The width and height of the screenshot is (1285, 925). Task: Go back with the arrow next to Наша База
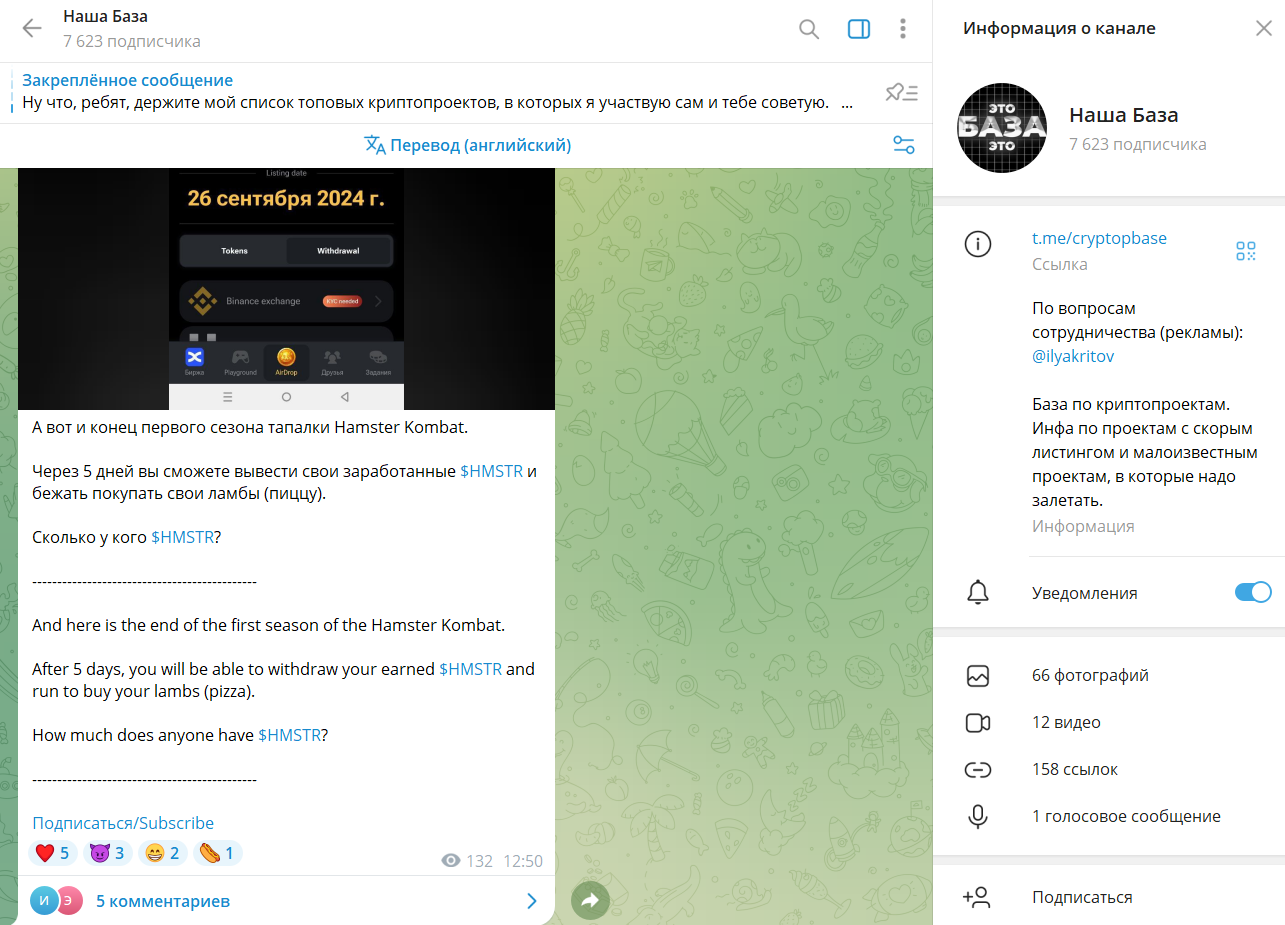32,28
